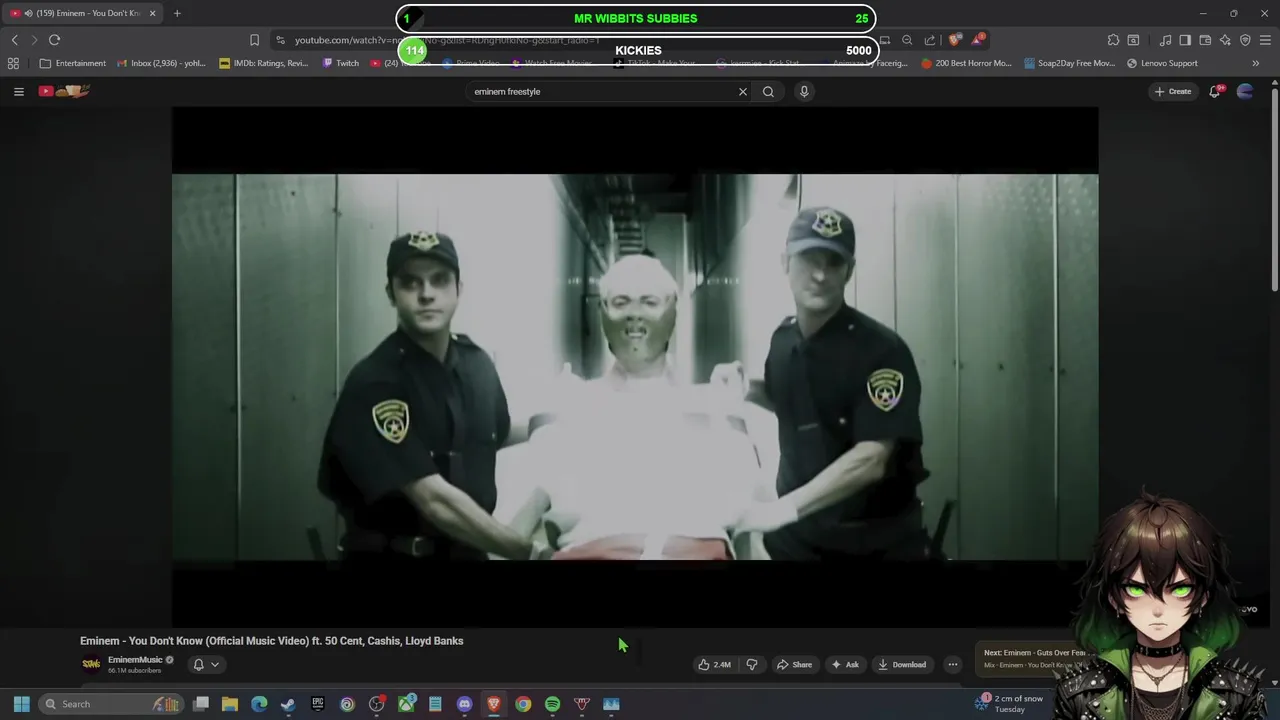Open the Windows Start menu
This screenshot has width=1280, height=720.
(x=21, y=704)
